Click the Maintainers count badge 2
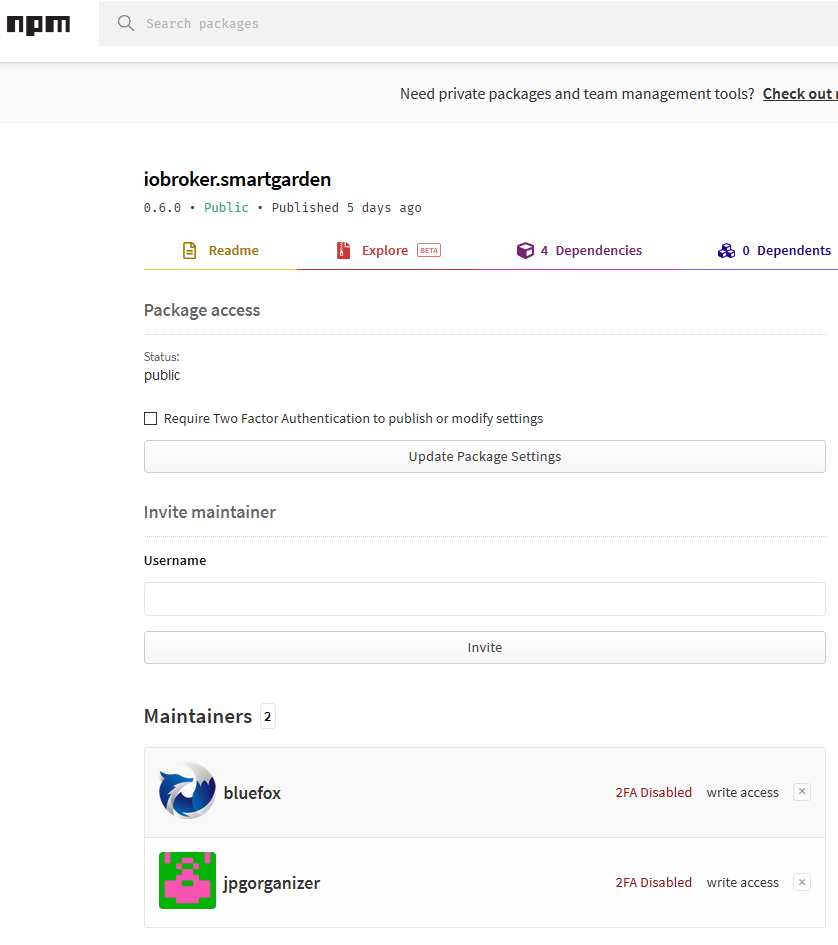Viewport: 838px width, 945px height. 268,716
